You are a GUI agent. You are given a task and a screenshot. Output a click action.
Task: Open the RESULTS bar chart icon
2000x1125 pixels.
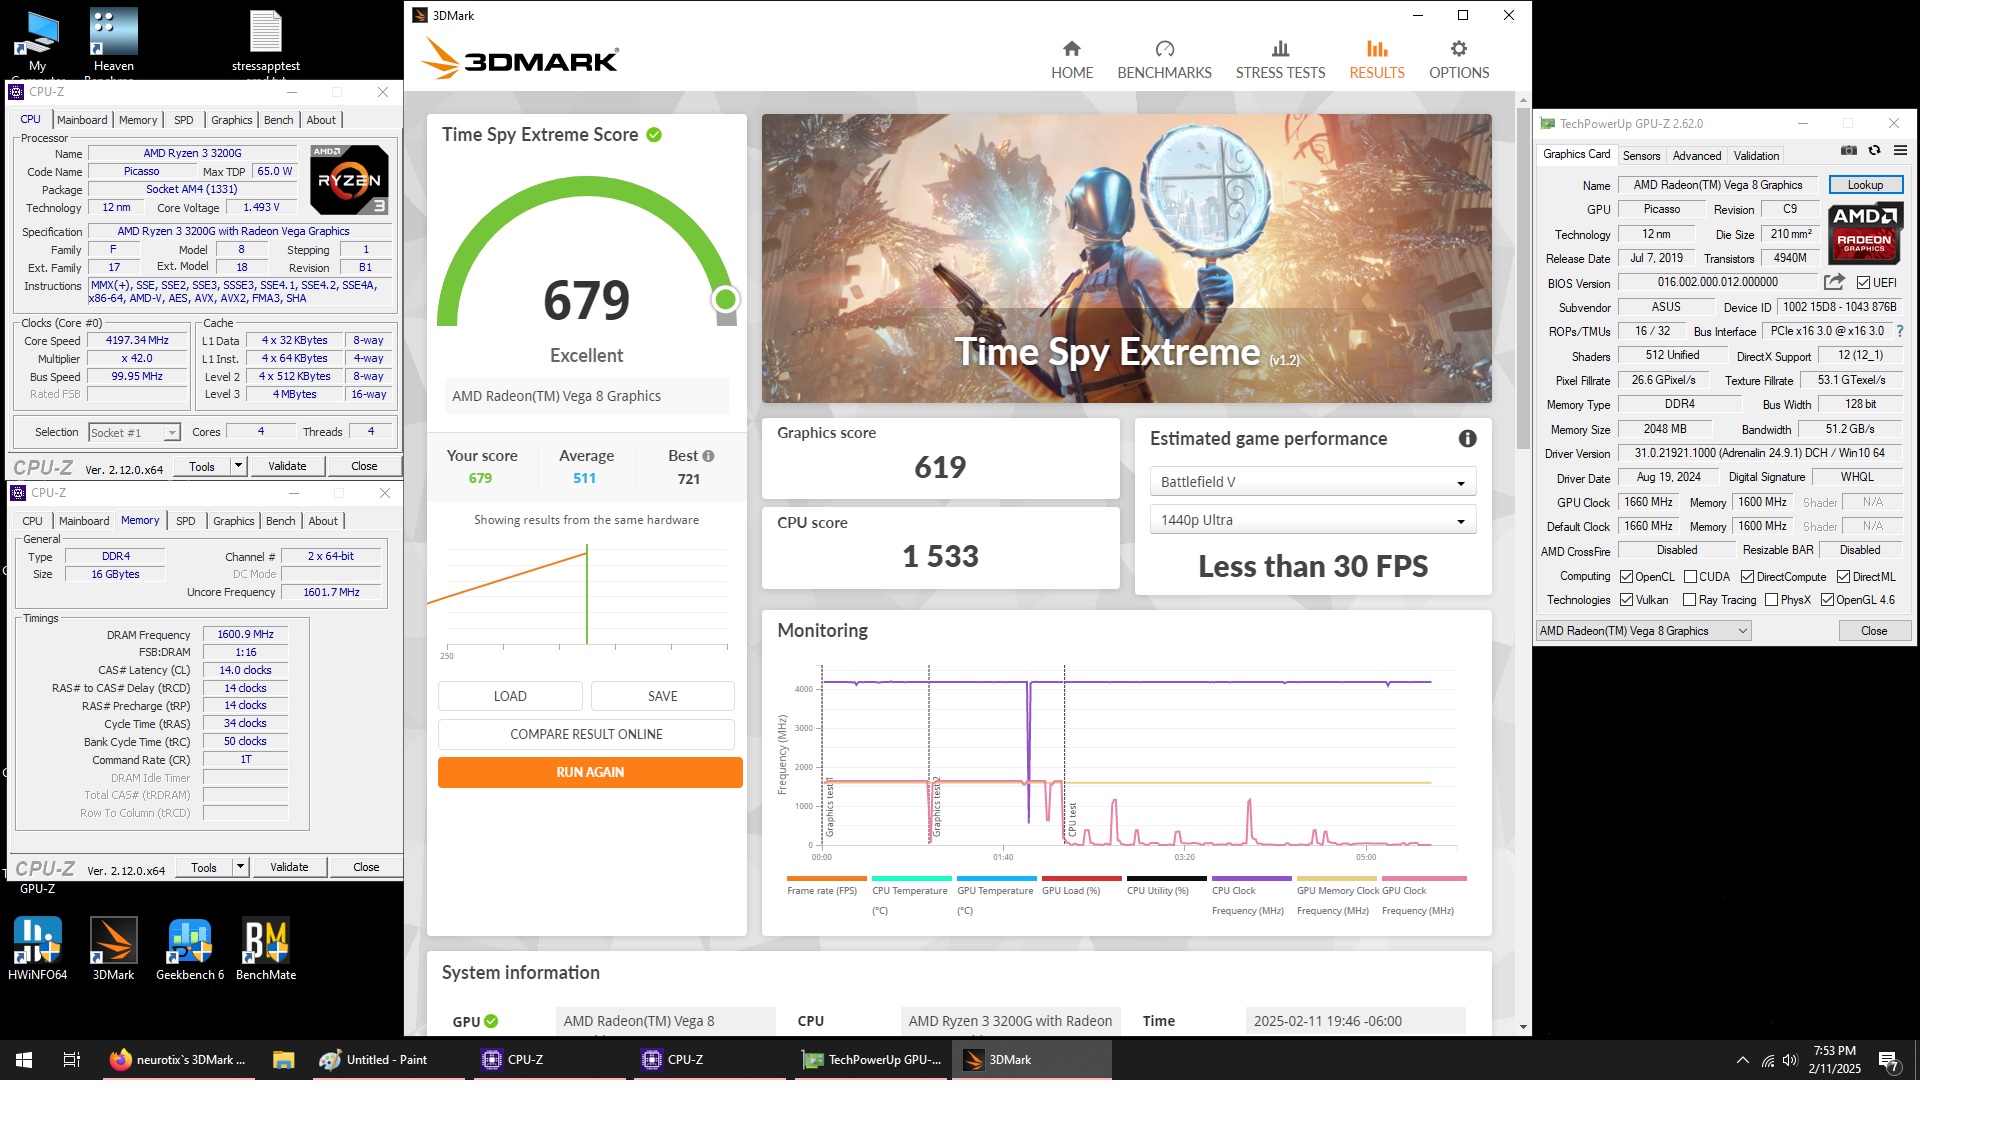coord(1377,49)
